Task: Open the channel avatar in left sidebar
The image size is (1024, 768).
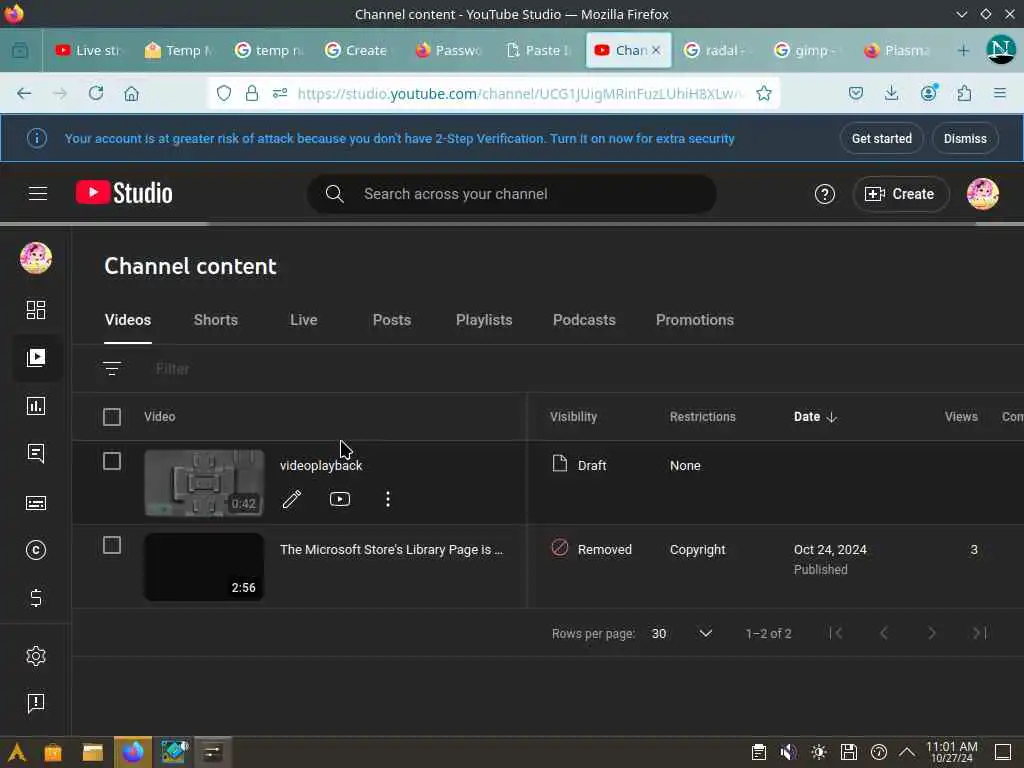Action: pos(36,257)
